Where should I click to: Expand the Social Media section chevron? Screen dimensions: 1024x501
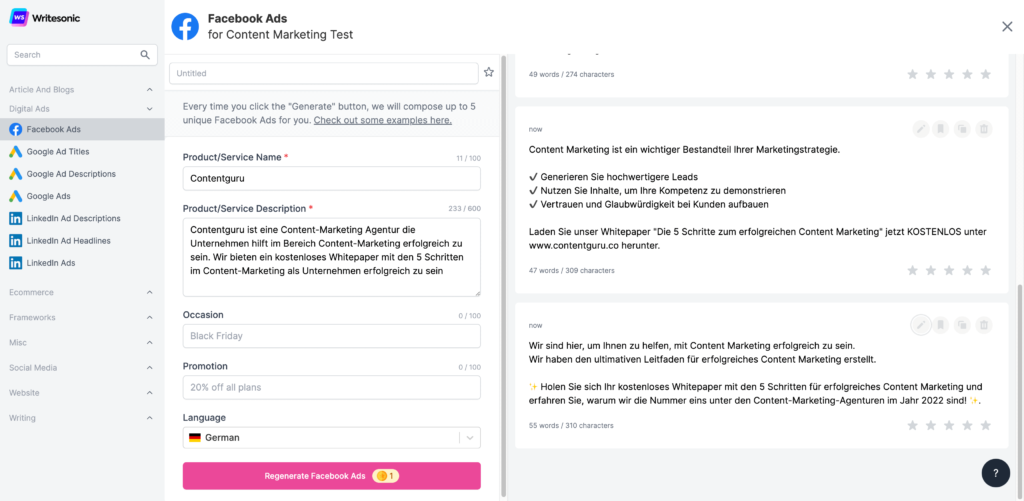[150, 368]
